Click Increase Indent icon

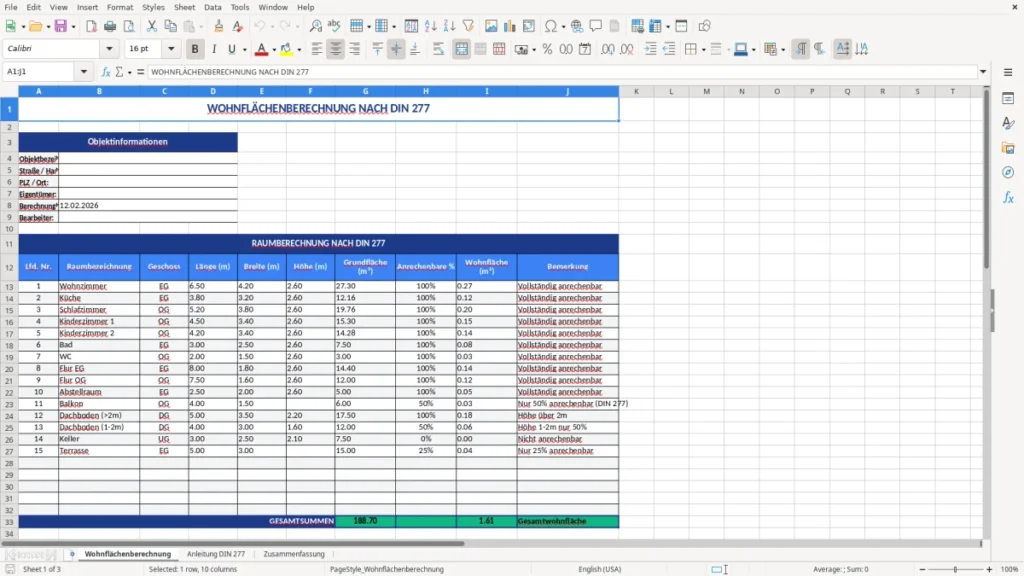[650, 49]
